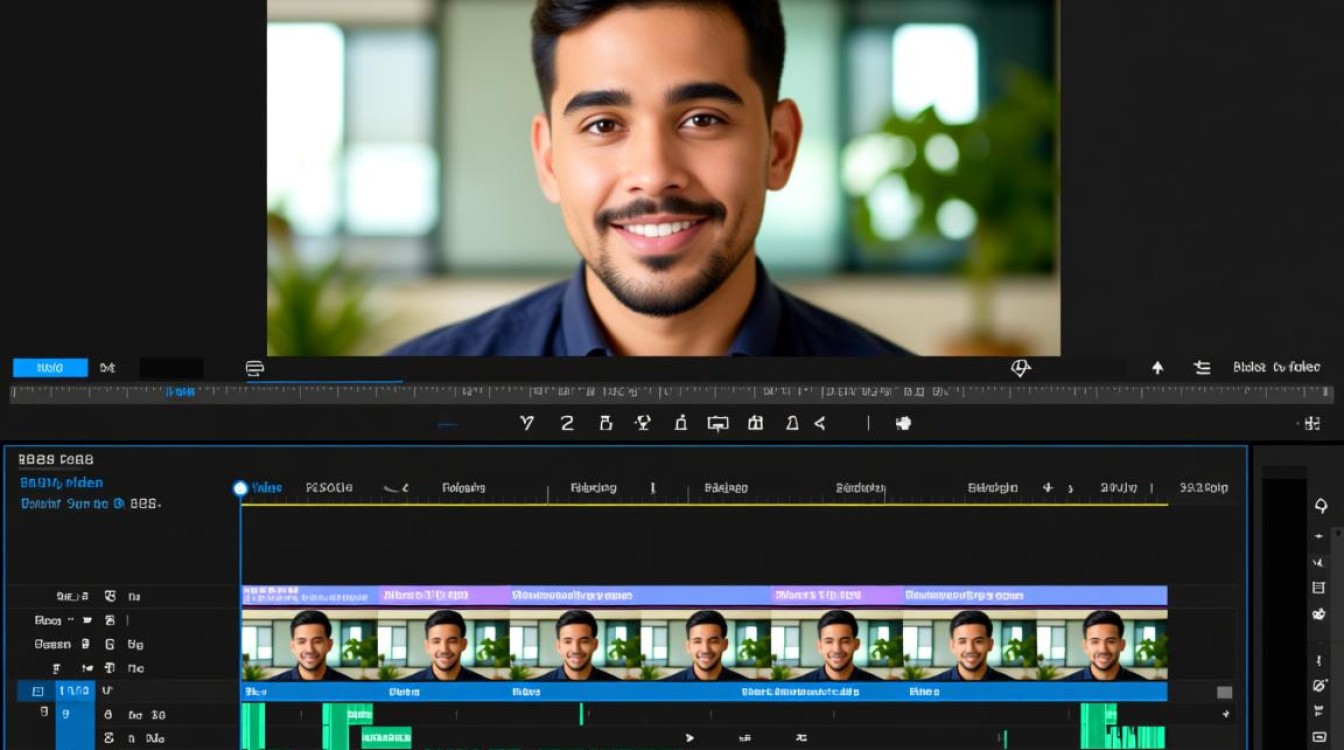Screen dimensions: 1344x750
Task: Toggle the lock icon on the top video track
Action: [110, 596]
